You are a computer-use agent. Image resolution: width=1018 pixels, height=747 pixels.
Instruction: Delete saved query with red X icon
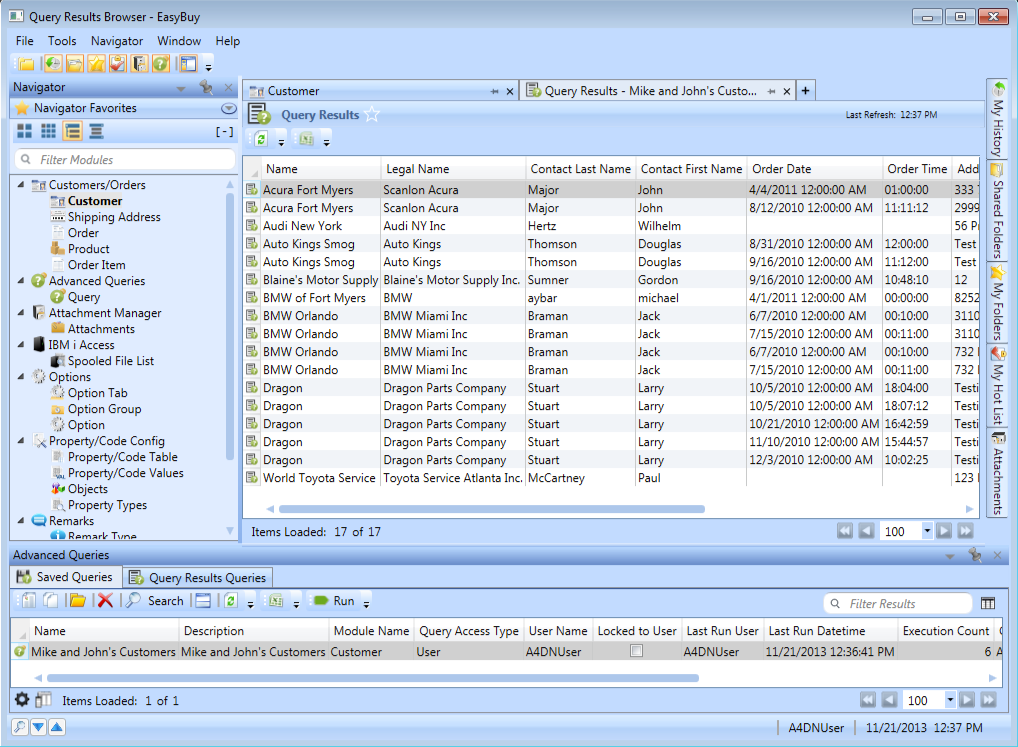105,601
